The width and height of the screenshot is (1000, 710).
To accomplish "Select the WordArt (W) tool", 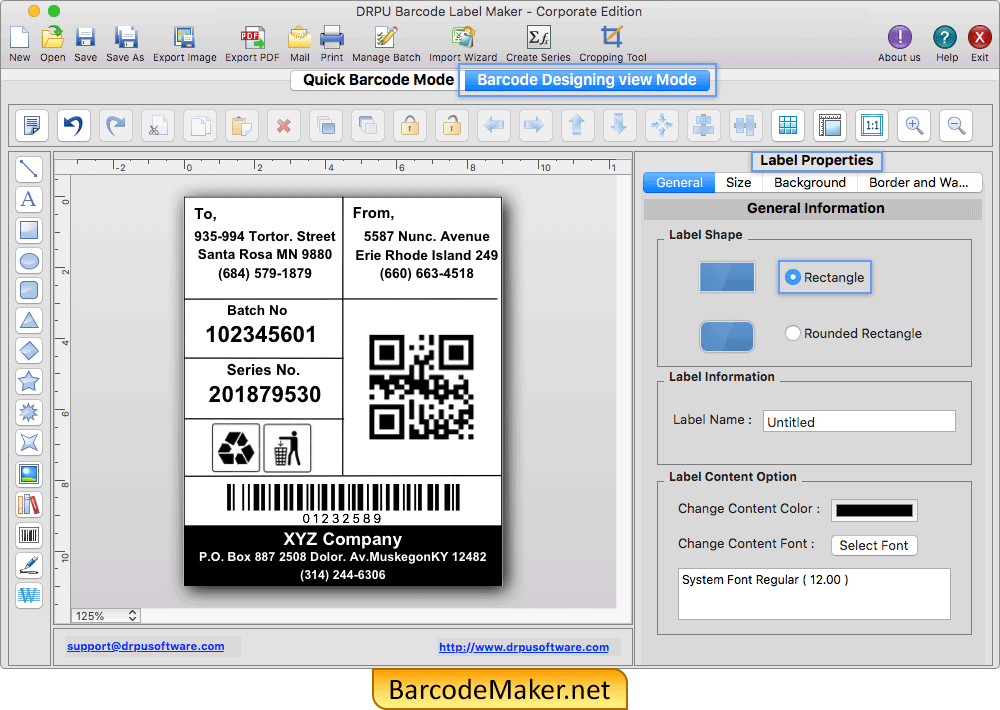I will 29,596.
